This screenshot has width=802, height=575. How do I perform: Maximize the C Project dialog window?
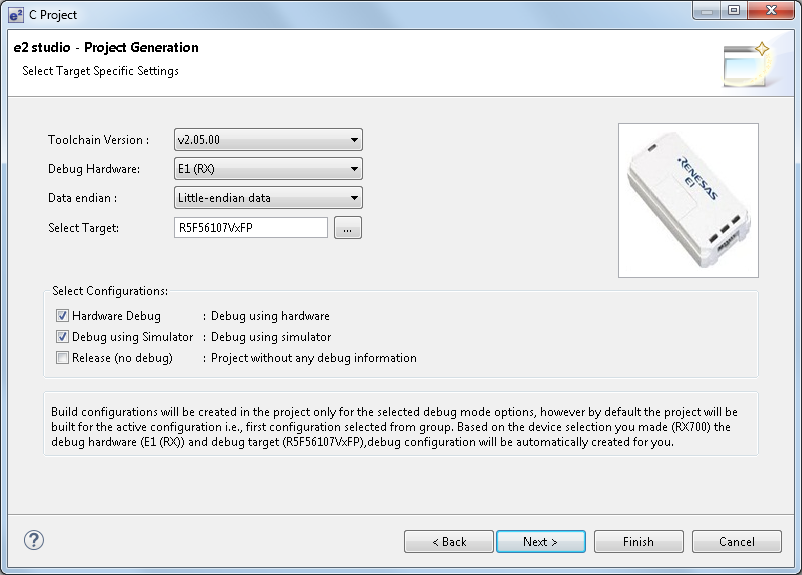point(734,11)
